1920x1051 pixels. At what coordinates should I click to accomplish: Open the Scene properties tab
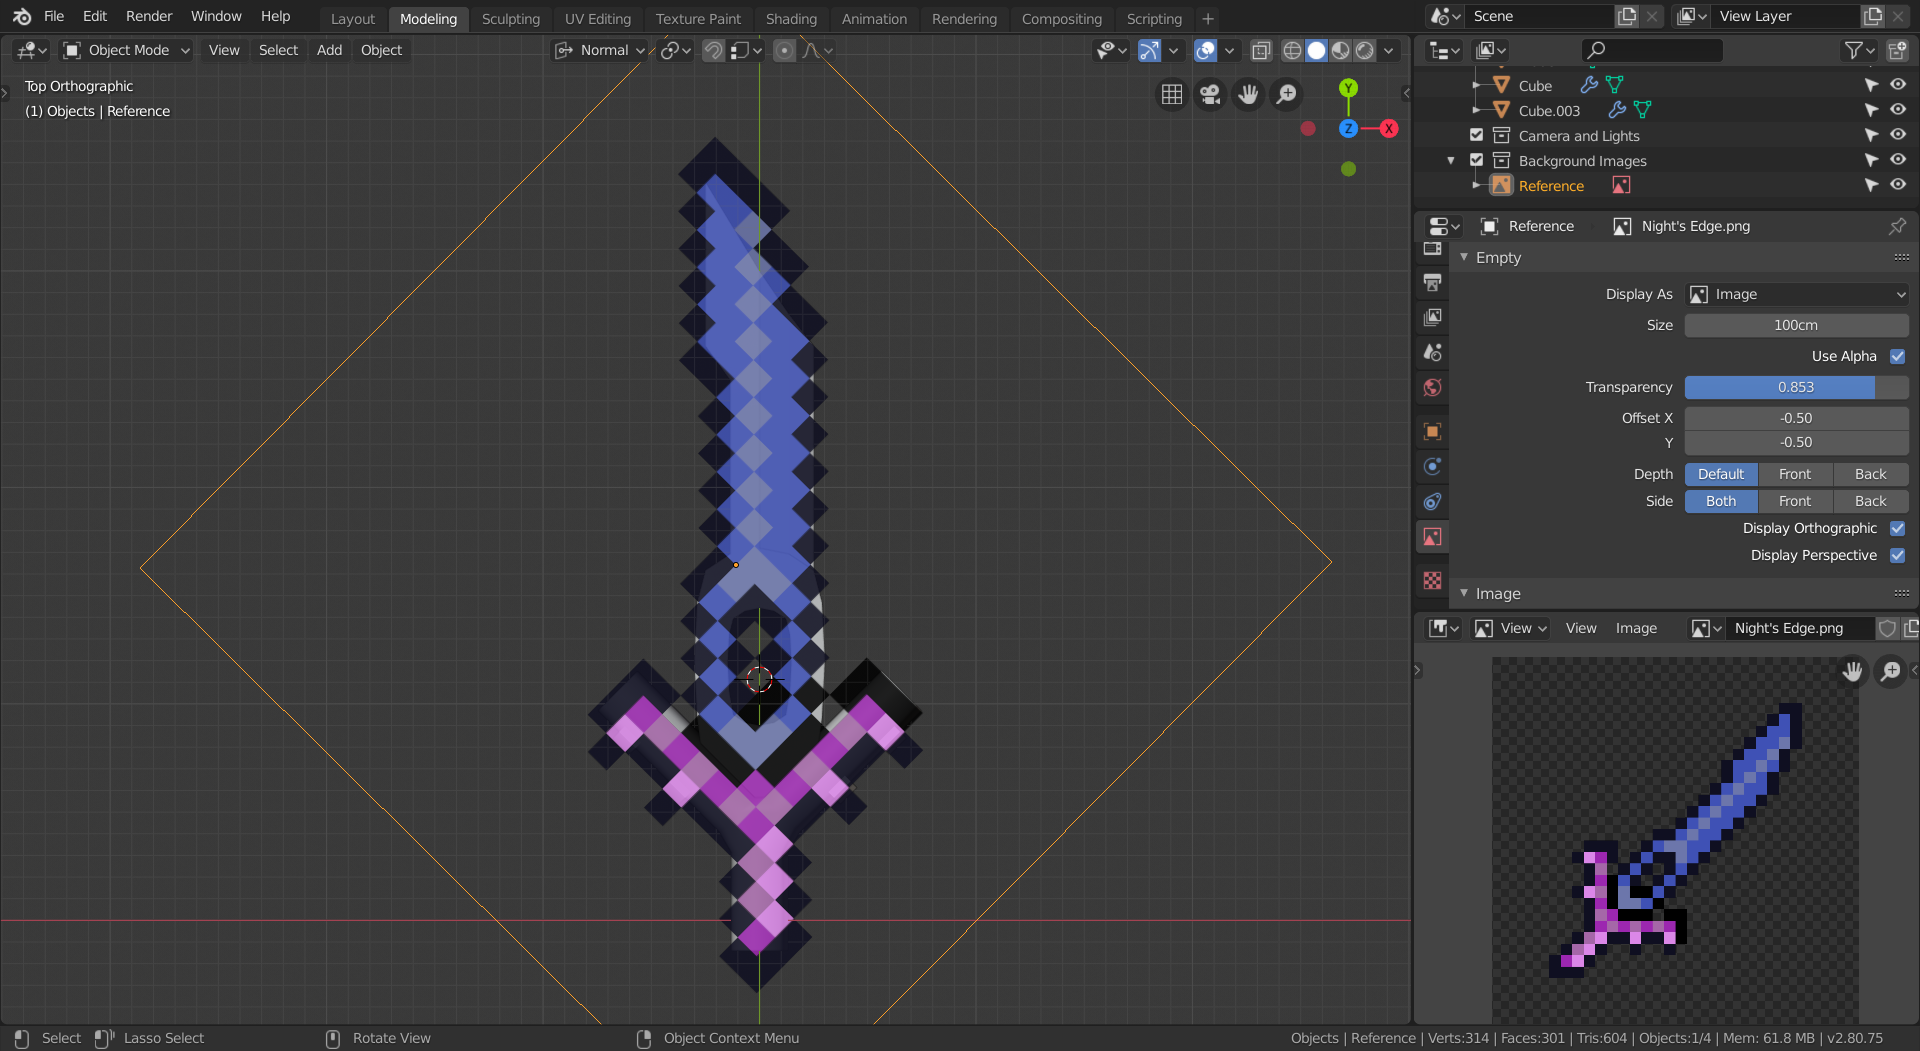[1432, 353]
